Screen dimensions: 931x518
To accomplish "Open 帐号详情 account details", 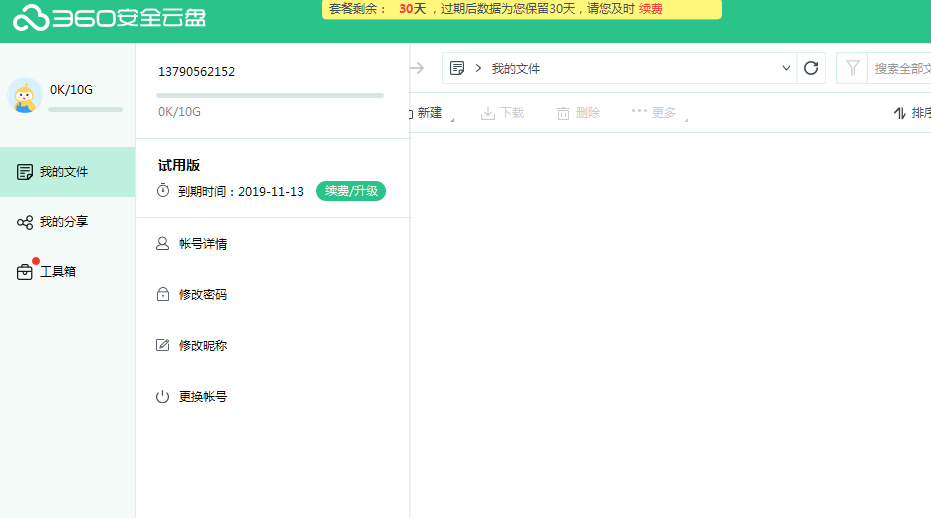I will (203, 244).
